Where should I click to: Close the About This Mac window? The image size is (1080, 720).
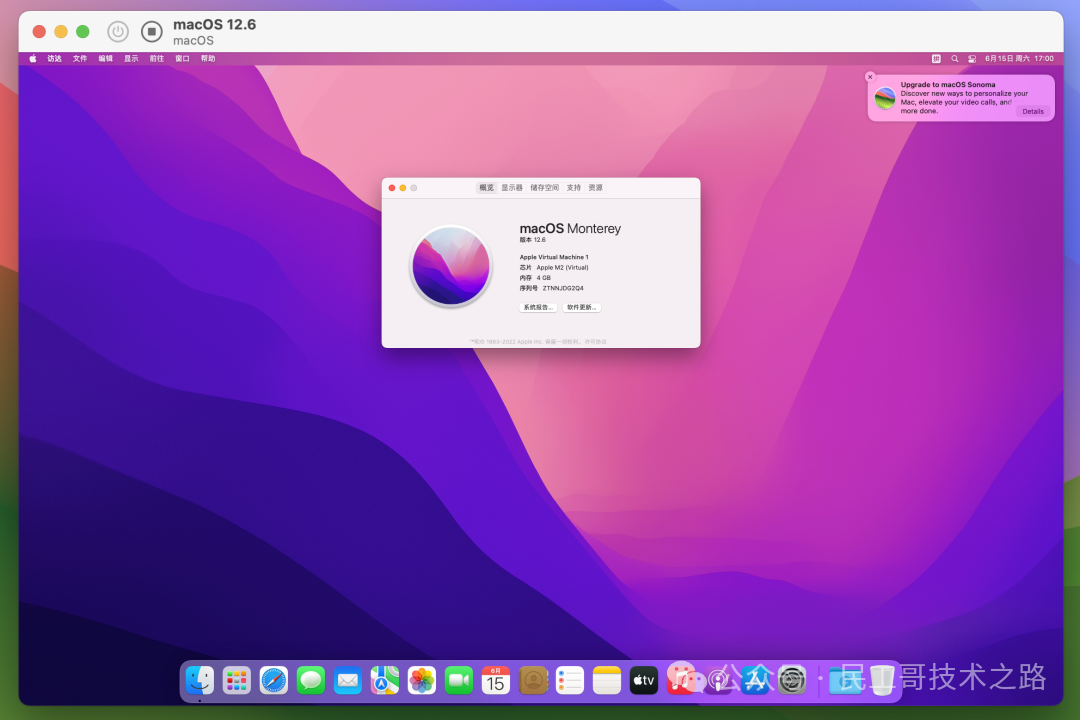coord(392,188)
